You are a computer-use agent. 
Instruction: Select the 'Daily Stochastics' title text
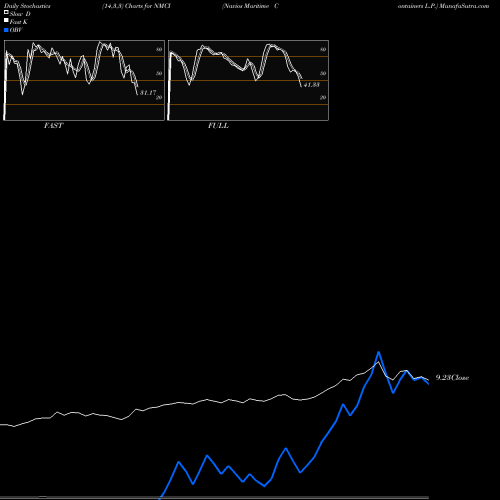tap(27, 6)
